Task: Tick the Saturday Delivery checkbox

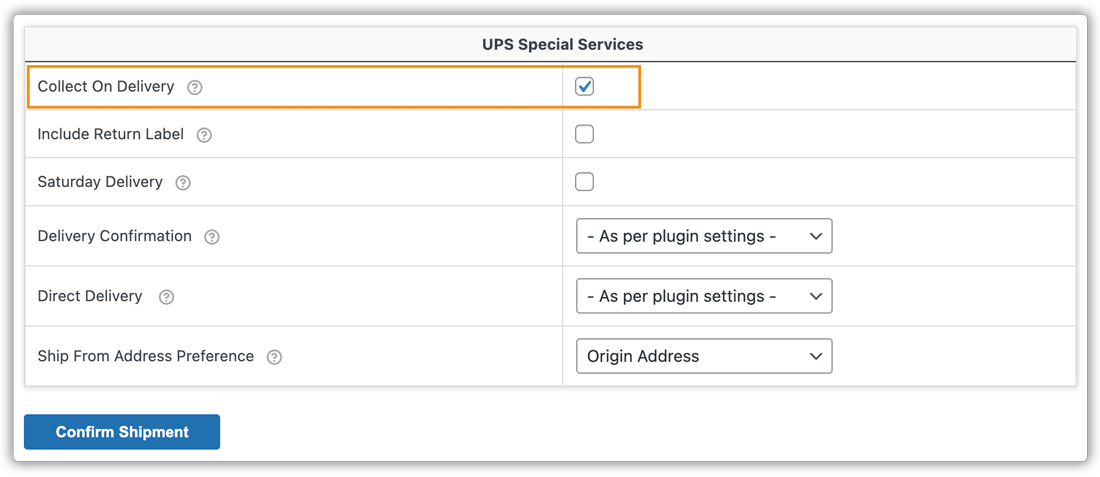Action: [584, 182]
